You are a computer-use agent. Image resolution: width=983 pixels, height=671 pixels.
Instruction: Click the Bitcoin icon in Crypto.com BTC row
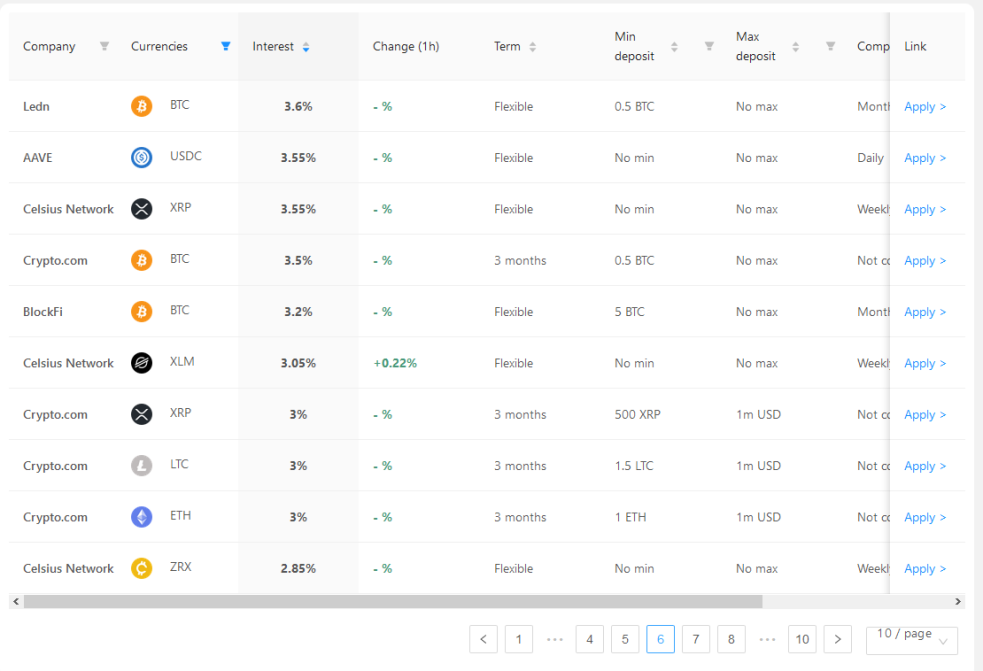pos(142,260)
